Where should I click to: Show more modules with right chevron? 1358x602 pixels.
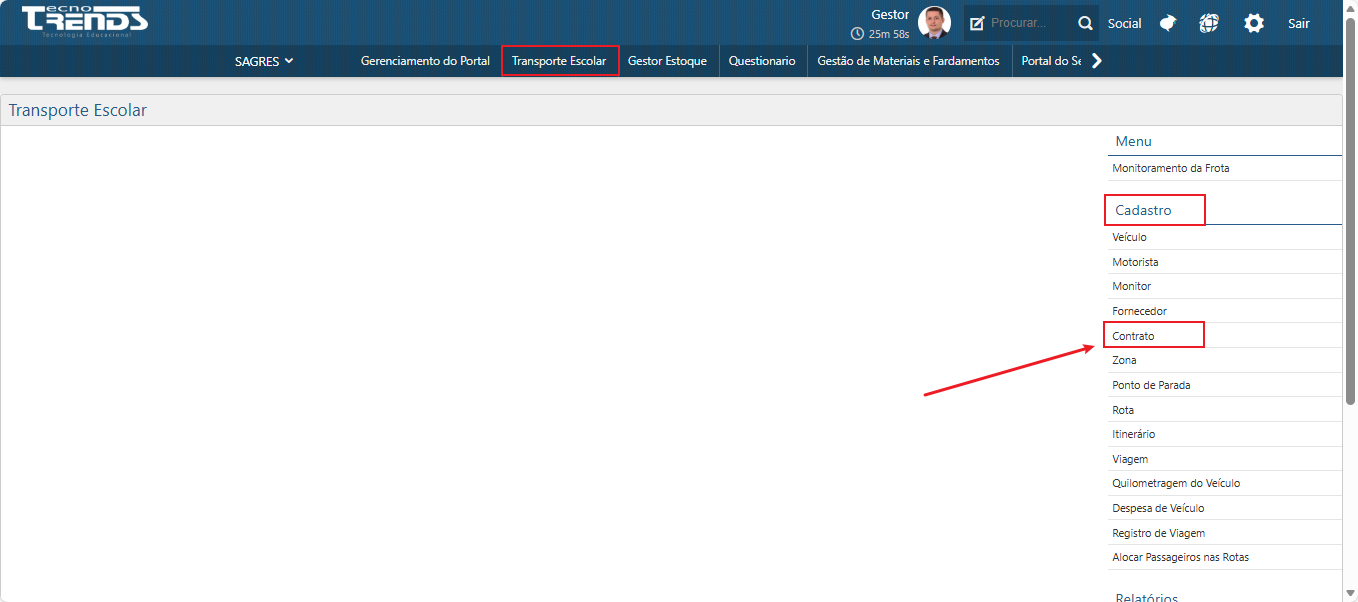(x=1096, y=61)
